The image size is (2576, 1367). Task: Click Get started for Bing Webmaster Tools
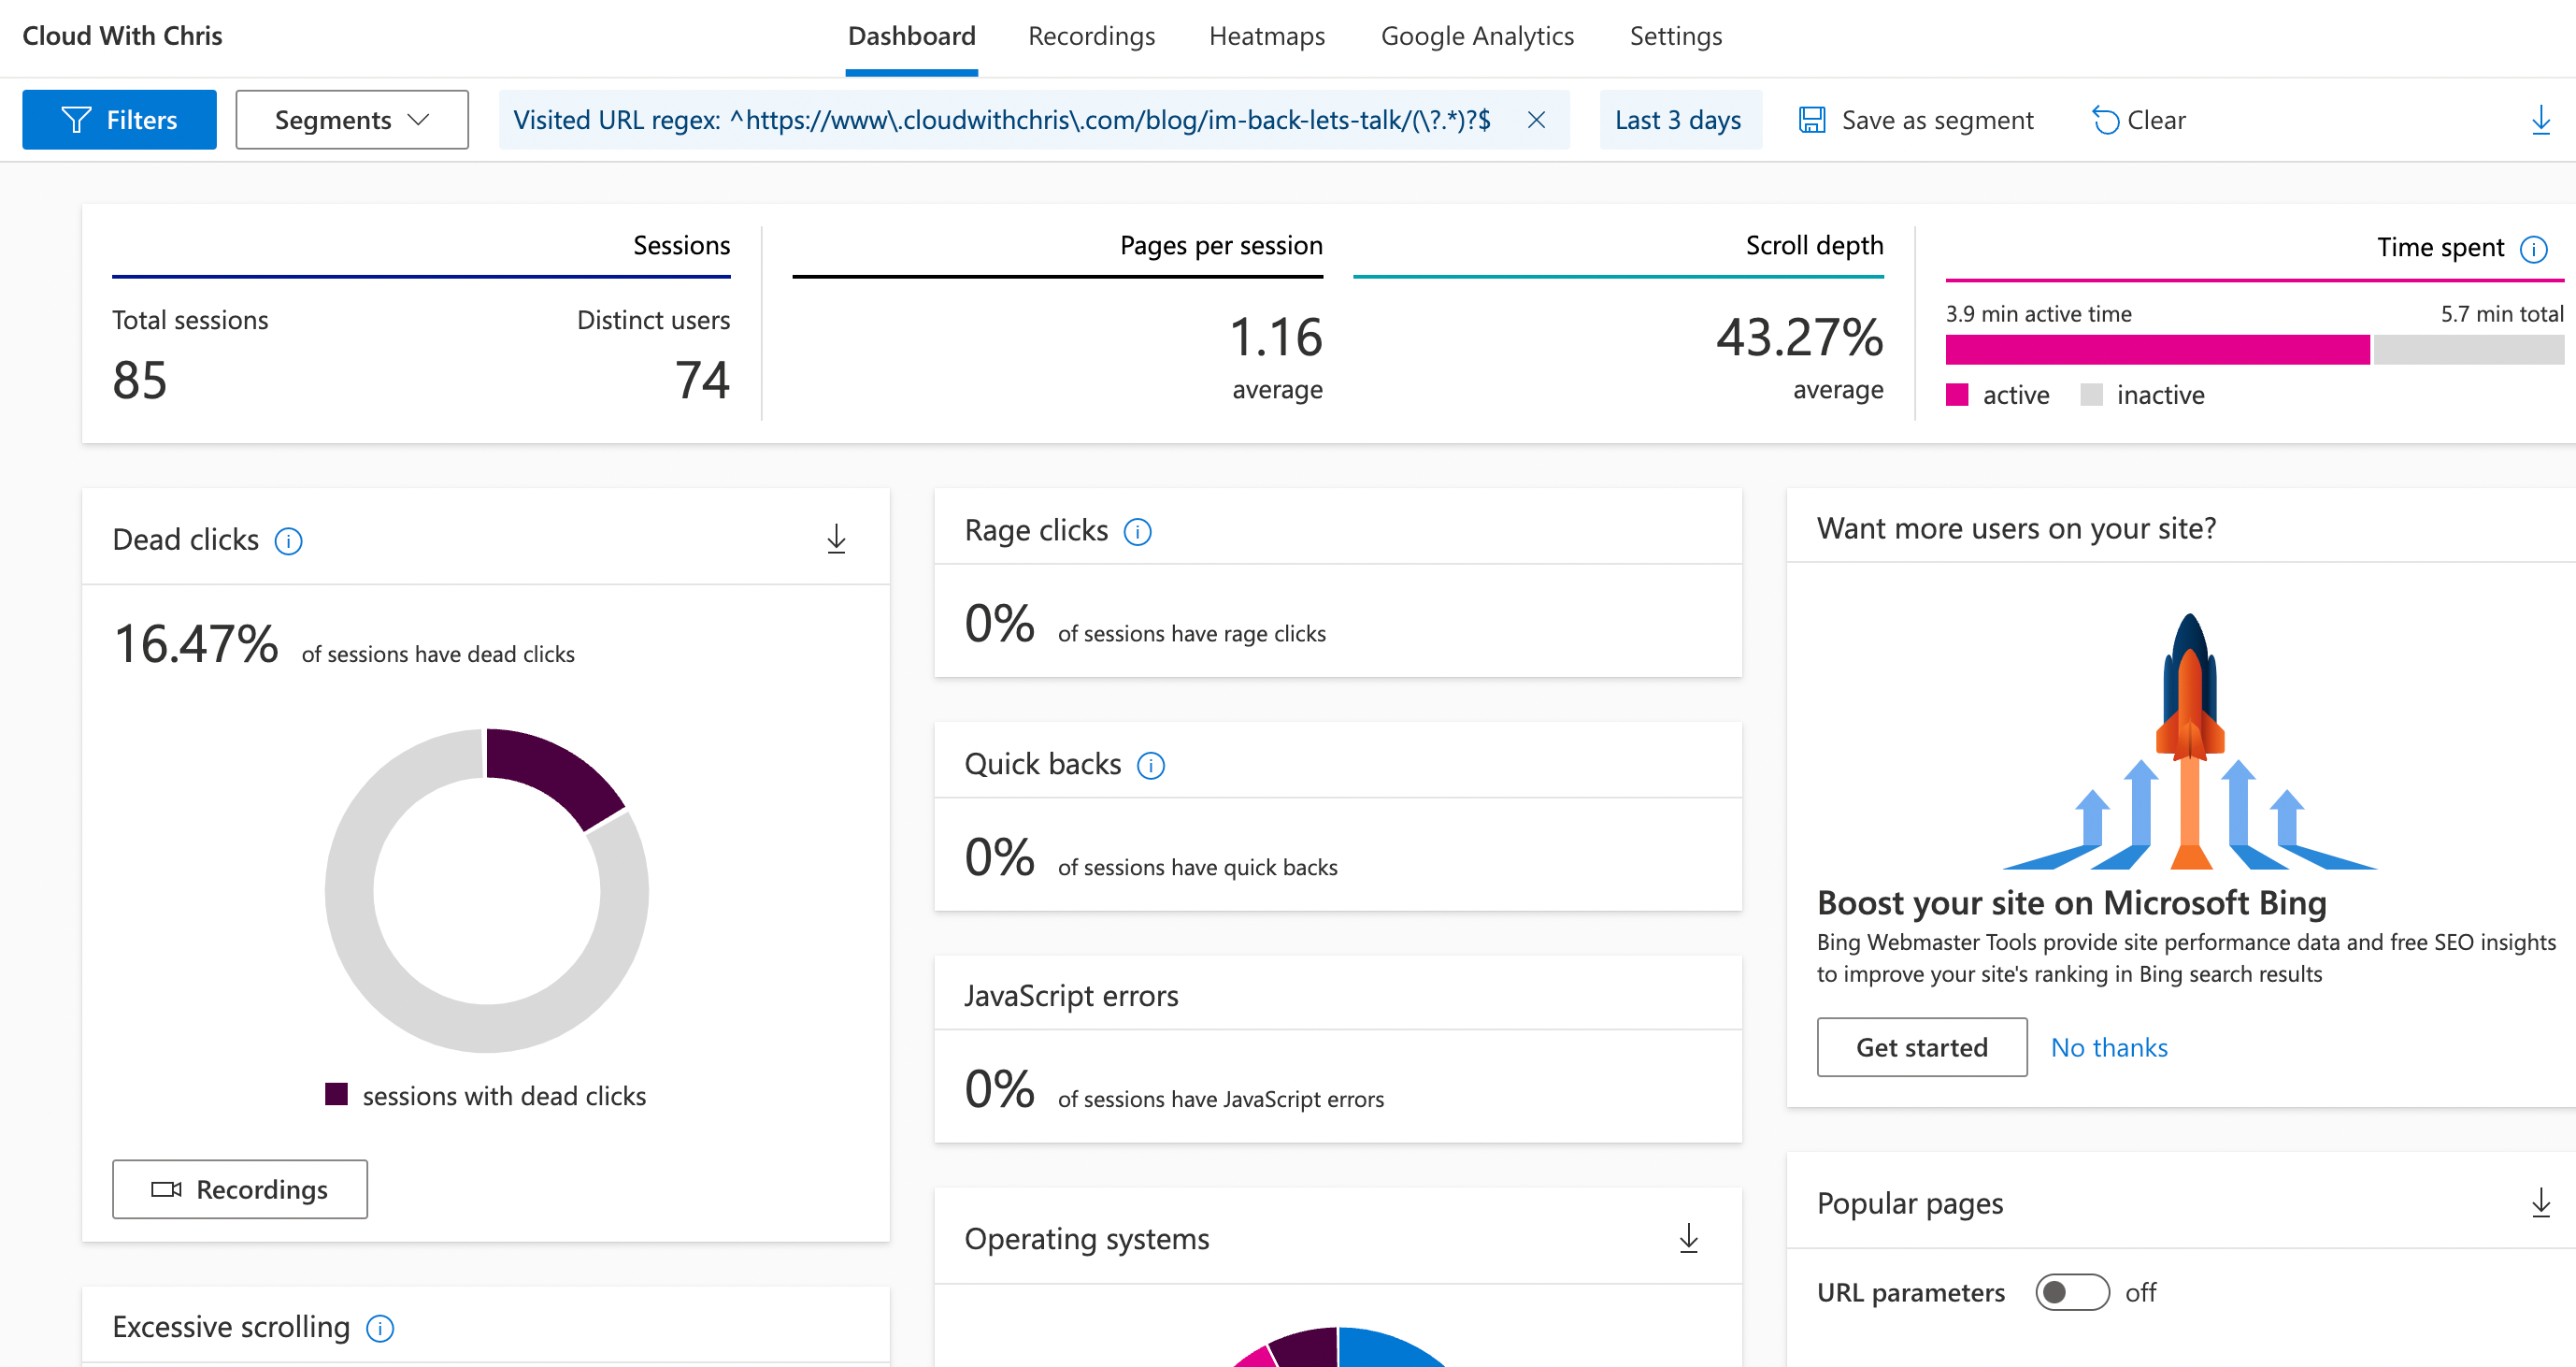[x=1921, y=1047]
